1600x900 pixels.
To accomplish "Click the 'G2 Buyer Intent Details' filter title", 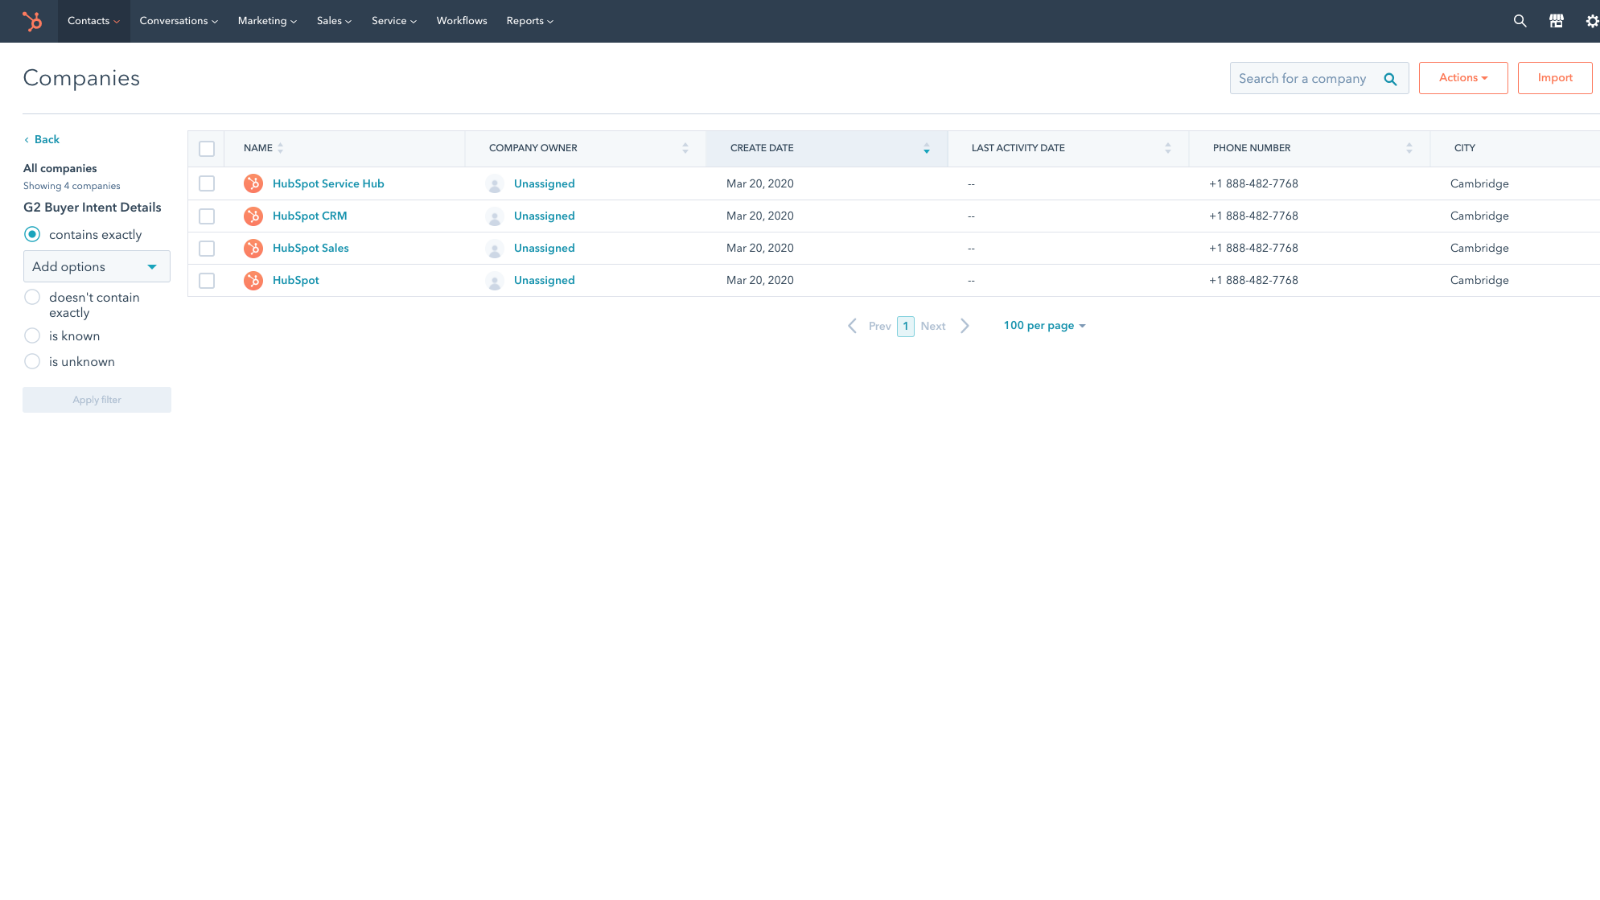I will tap(92, 208).
